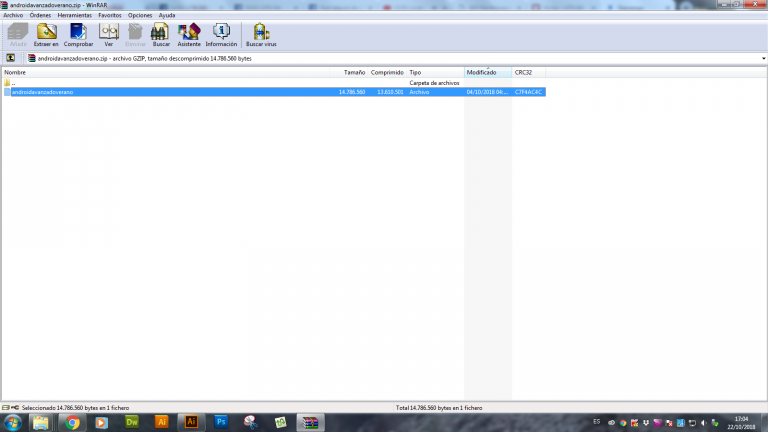Click the Buscar binoculars icon
This screenshot has height=432, width=768.
coord(160,35)
